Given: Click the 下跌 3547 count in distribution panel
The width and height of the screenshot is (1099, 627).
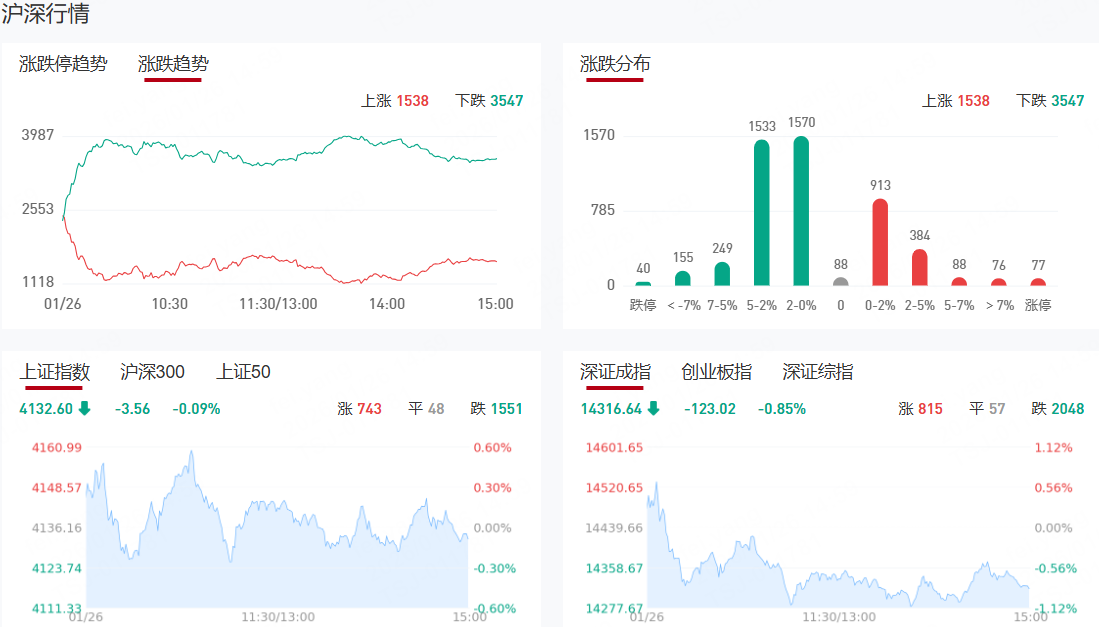Looking at the screenshot, I should [x=1050, y=101].
